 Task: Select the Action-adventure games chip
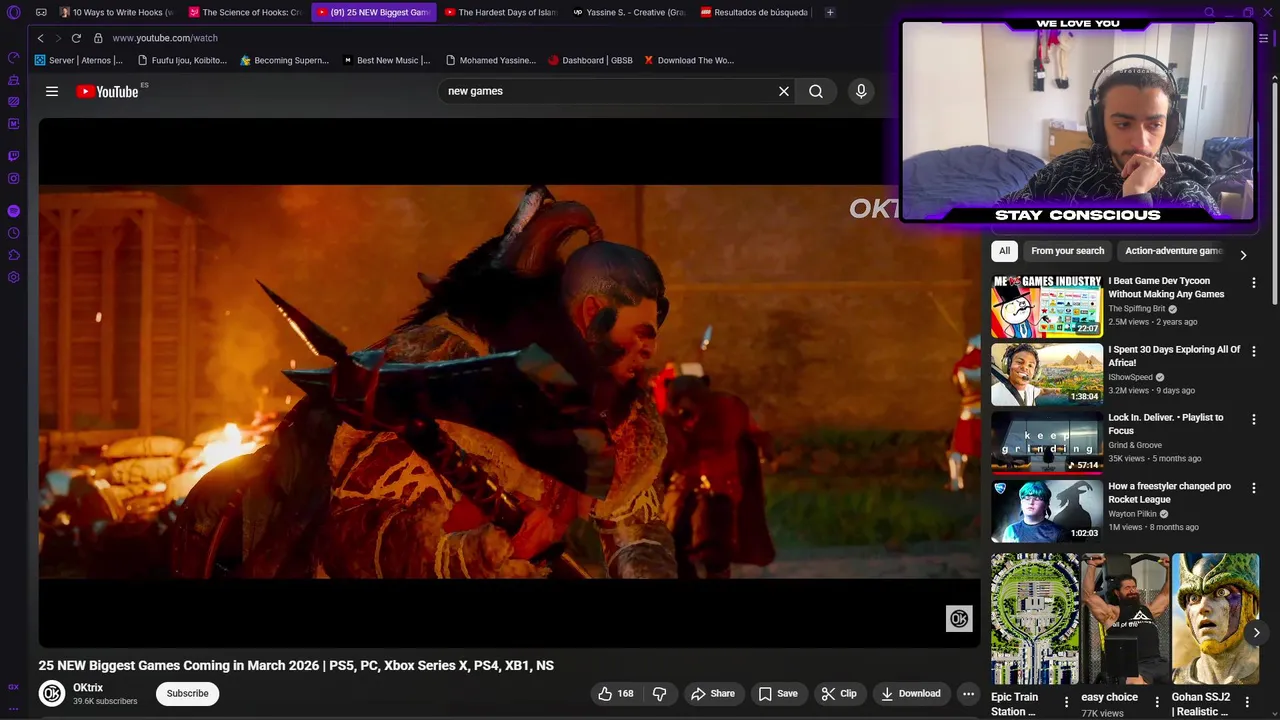[1174, 251]
